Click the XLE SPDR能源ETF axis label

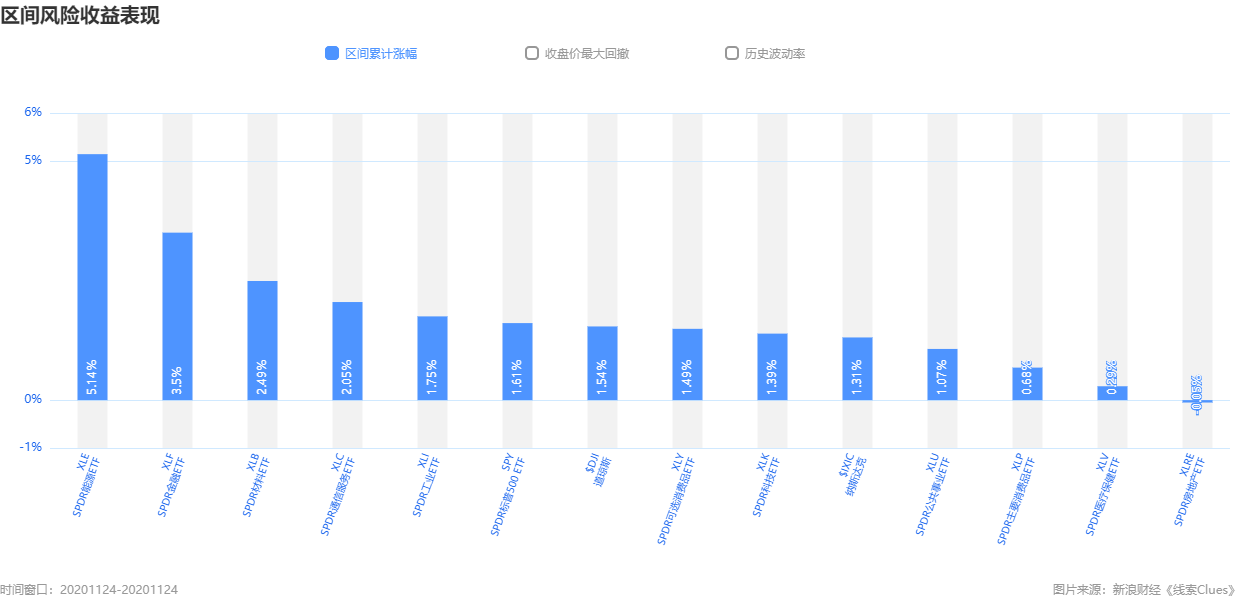[x=87, y=485]
